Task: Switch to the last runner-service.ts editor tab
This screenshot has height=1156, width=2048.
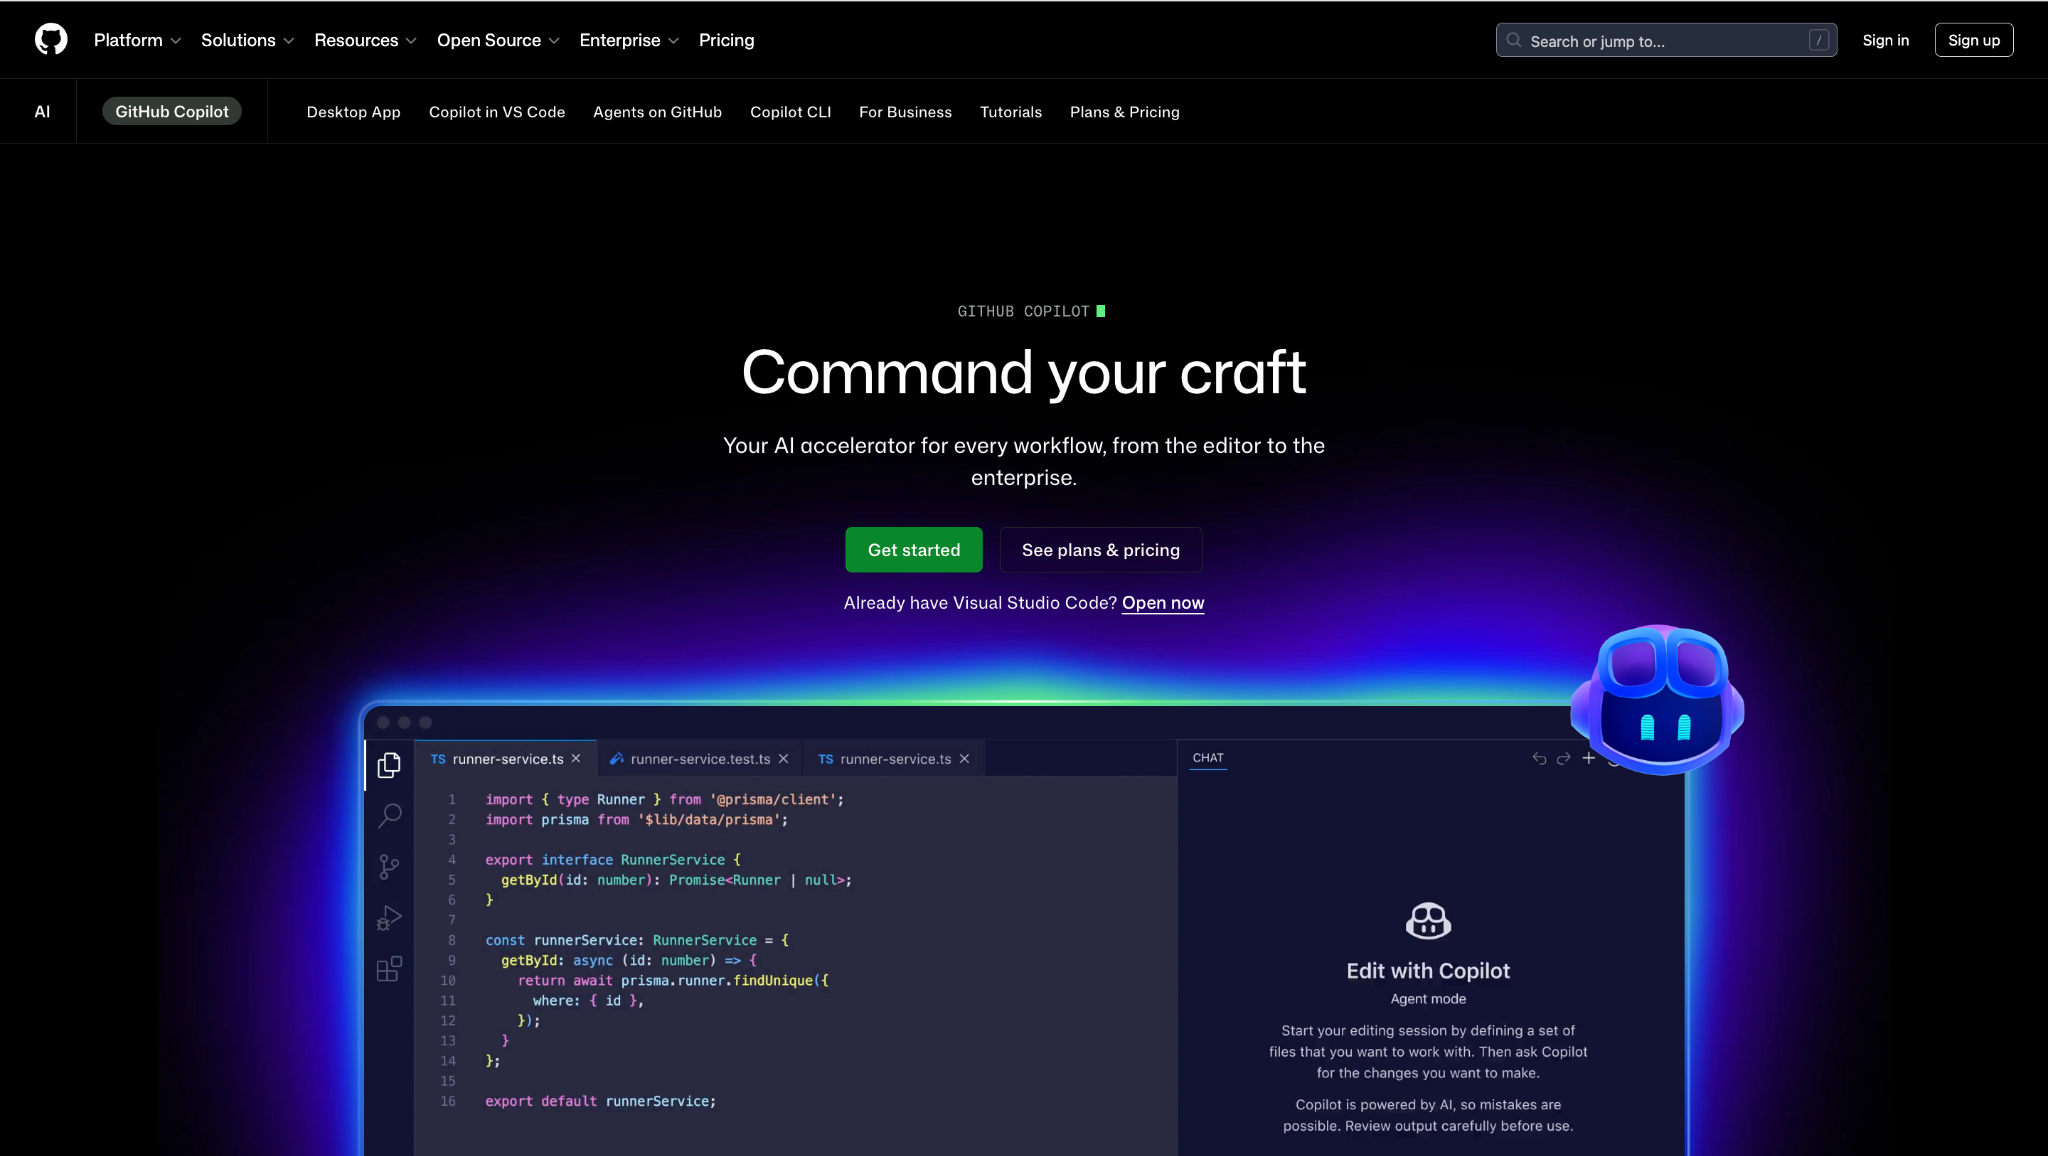Action: coord(895,759)
